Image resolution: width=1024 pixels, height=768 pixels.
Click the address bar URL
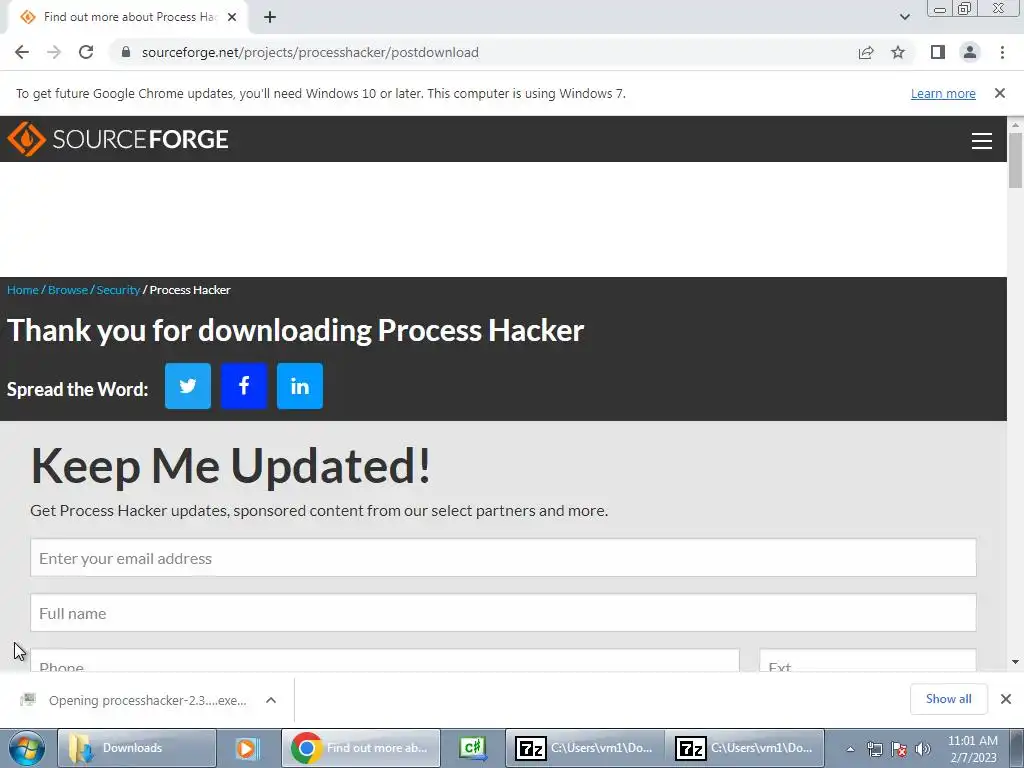tap(310, 52)
